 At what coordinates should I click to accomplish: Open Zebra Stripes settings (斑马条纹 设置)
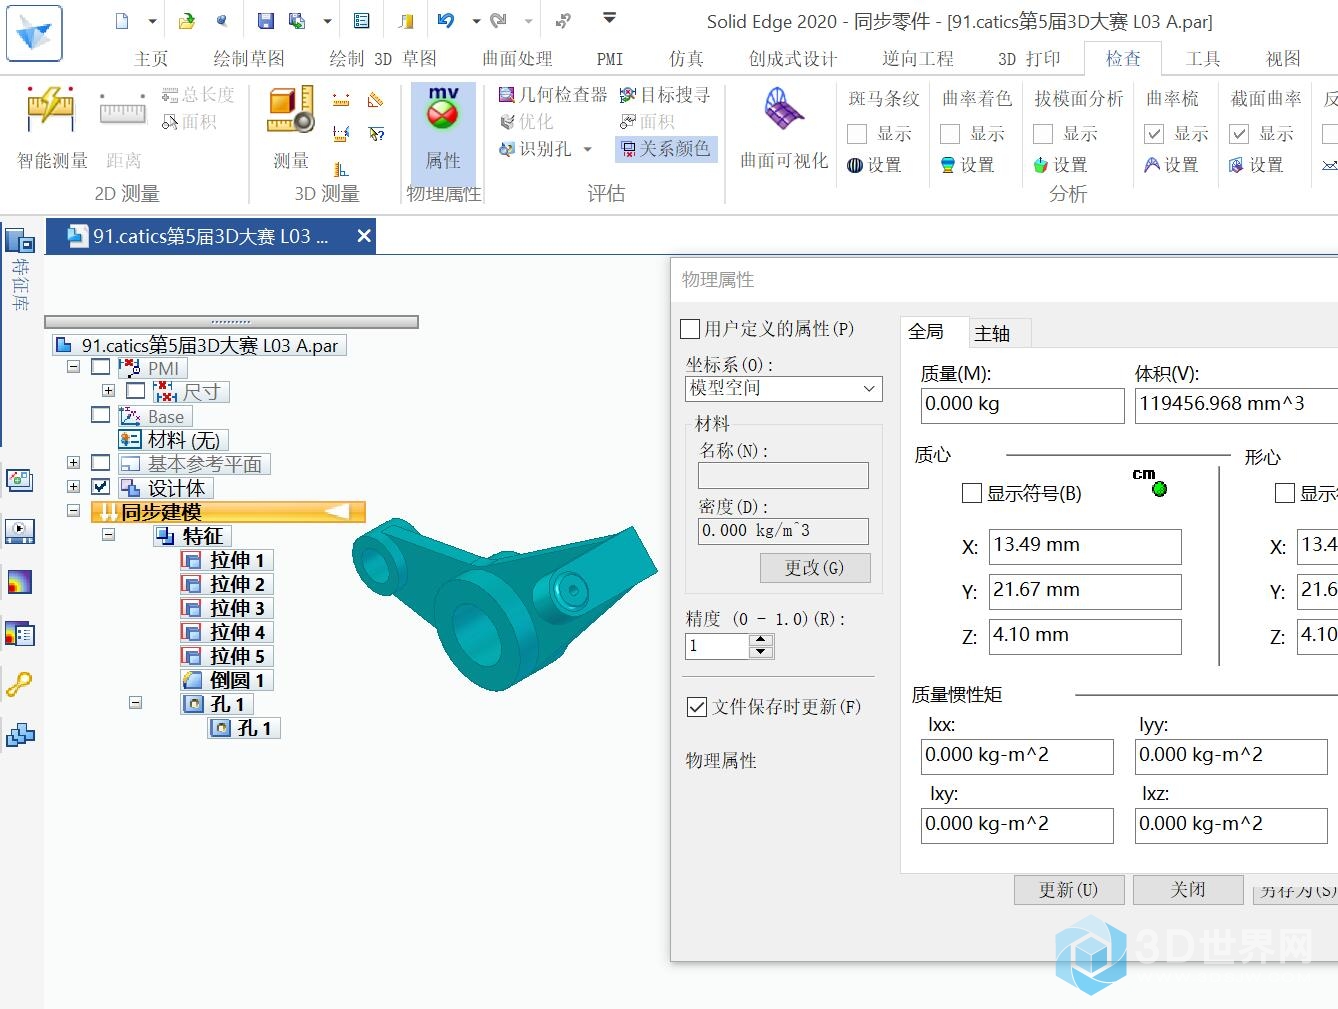point(874,165)
